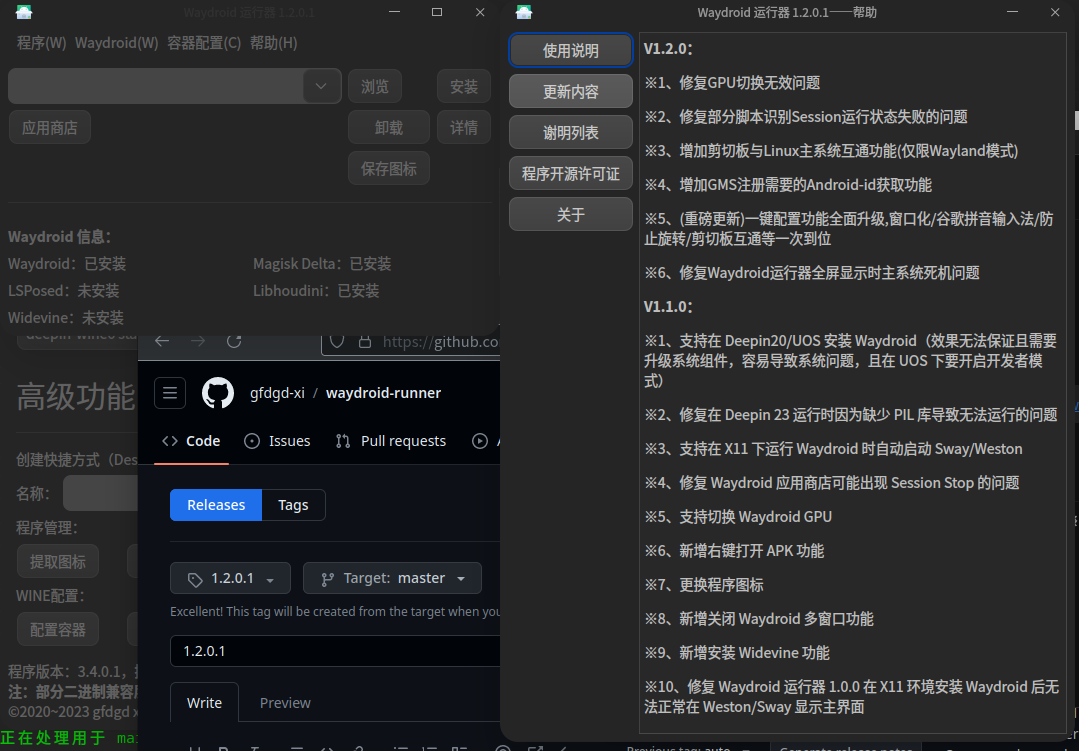1079x751 pixels.
Task: Select the Write tab in release editor
Action: pos(204,703)
